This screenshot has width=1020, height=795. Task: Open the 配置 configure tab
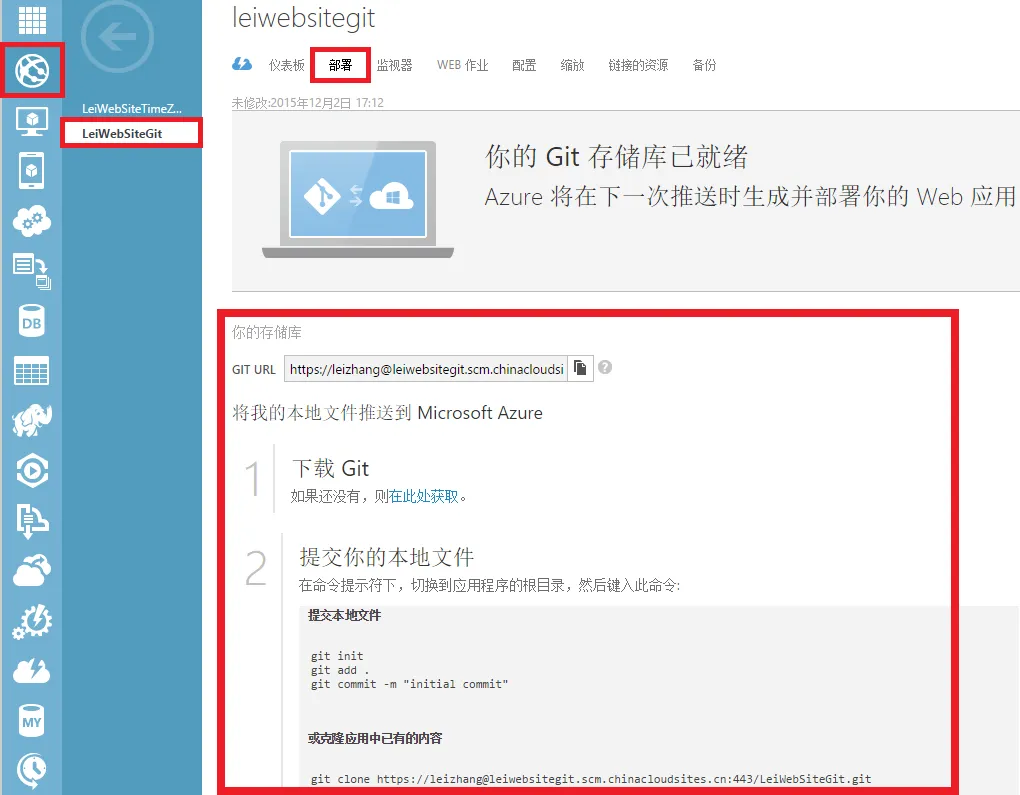[524, 65]
